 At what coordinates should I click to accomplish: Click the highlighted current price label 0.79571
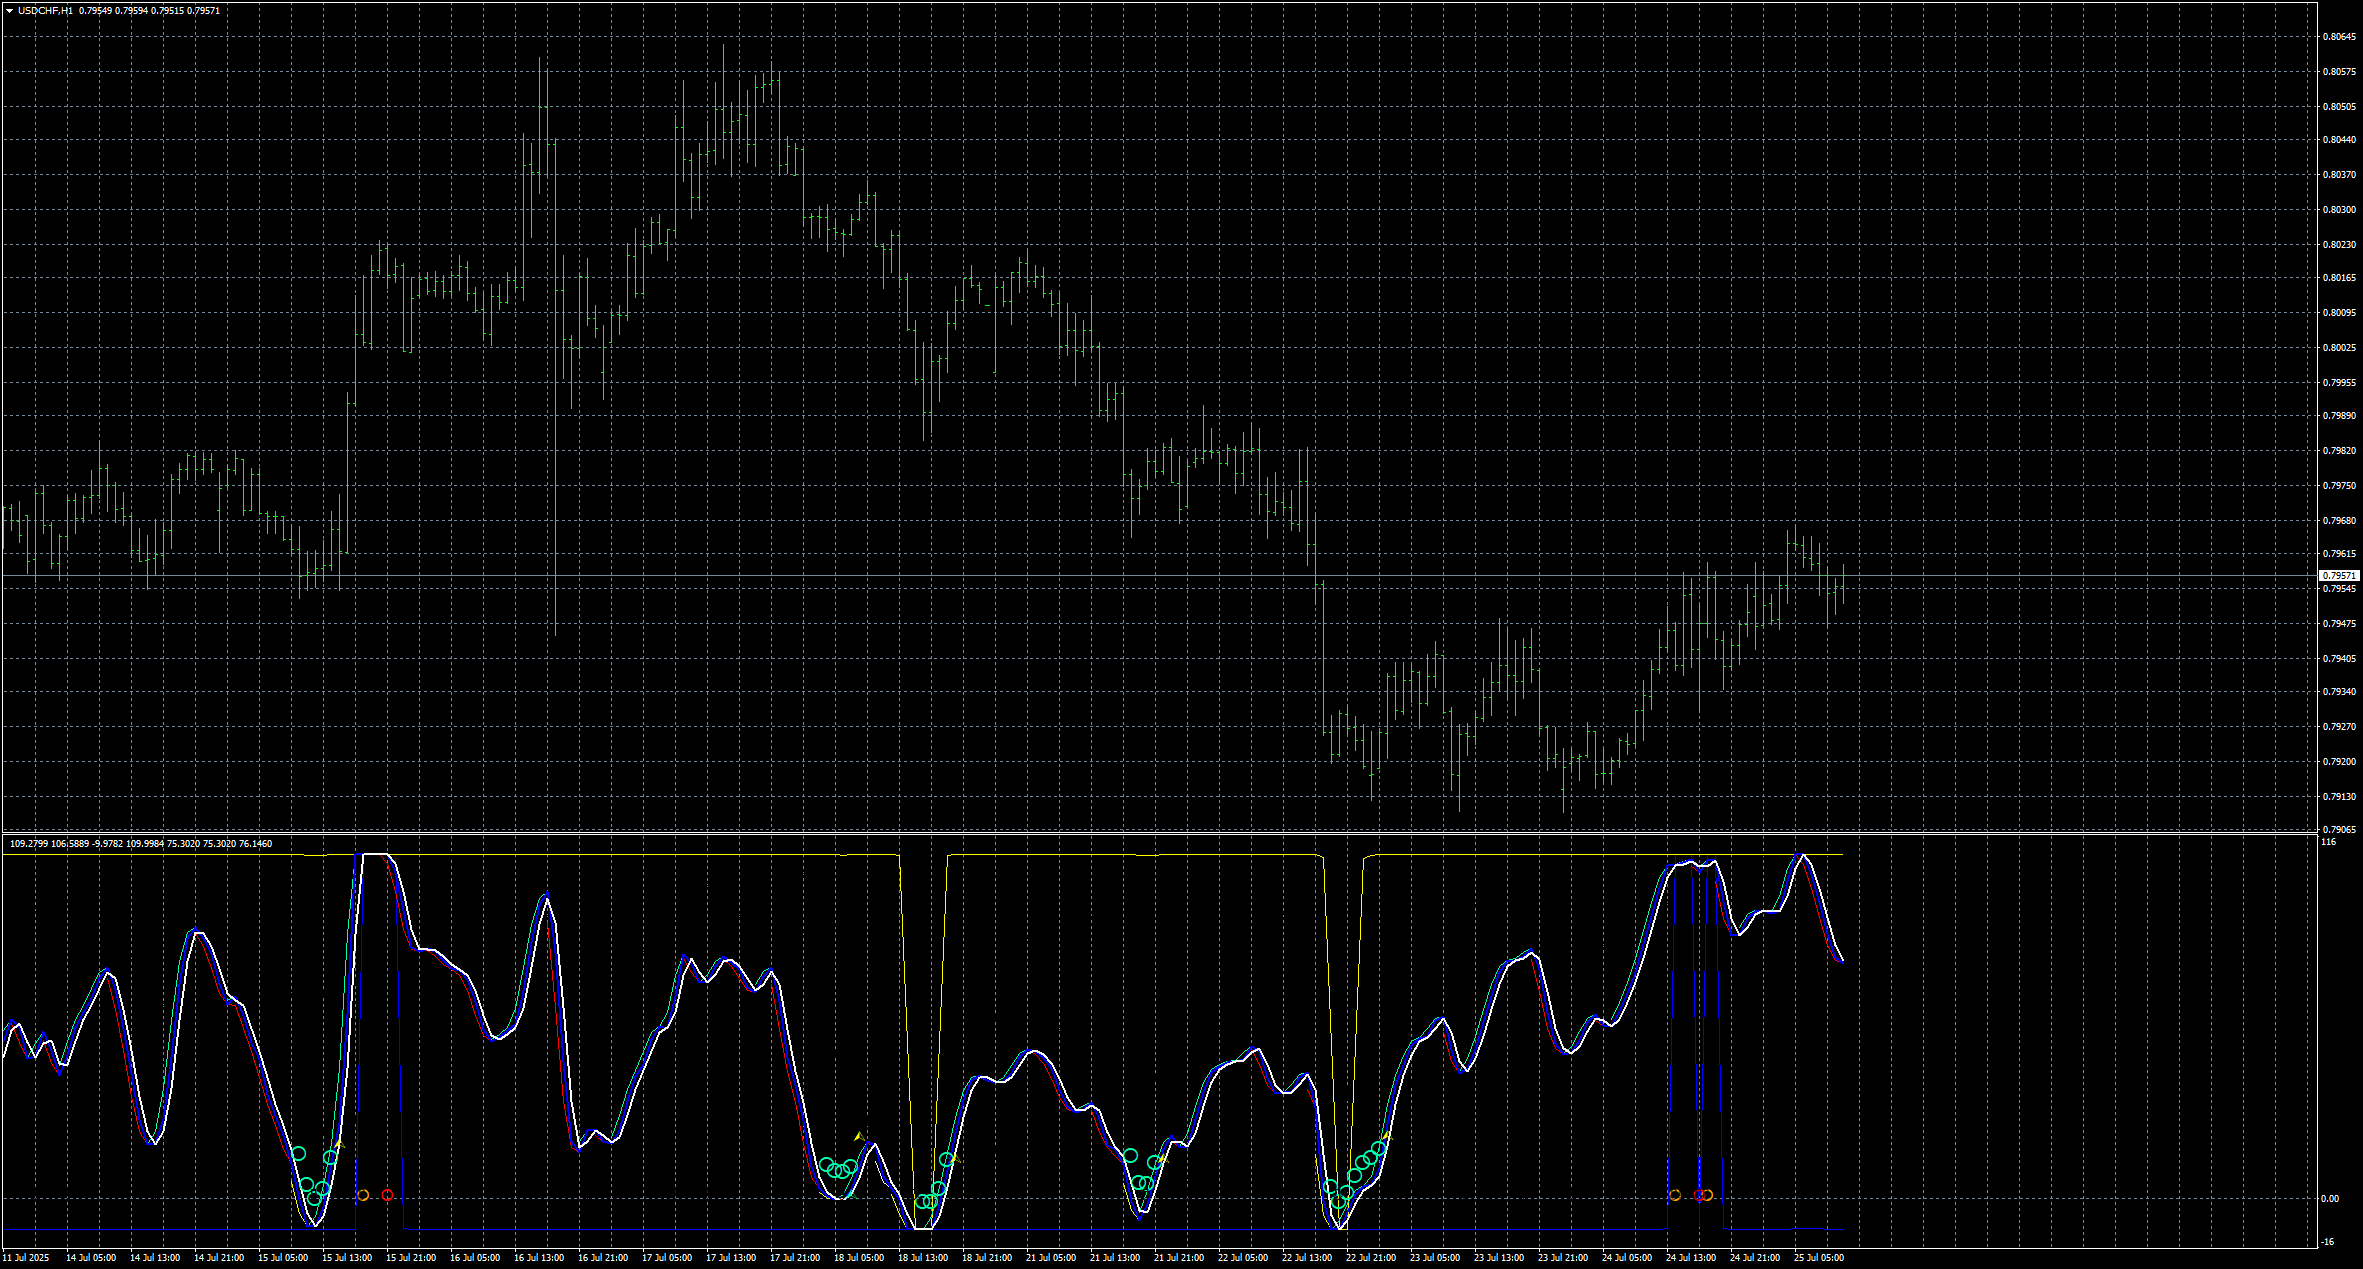2339,576
